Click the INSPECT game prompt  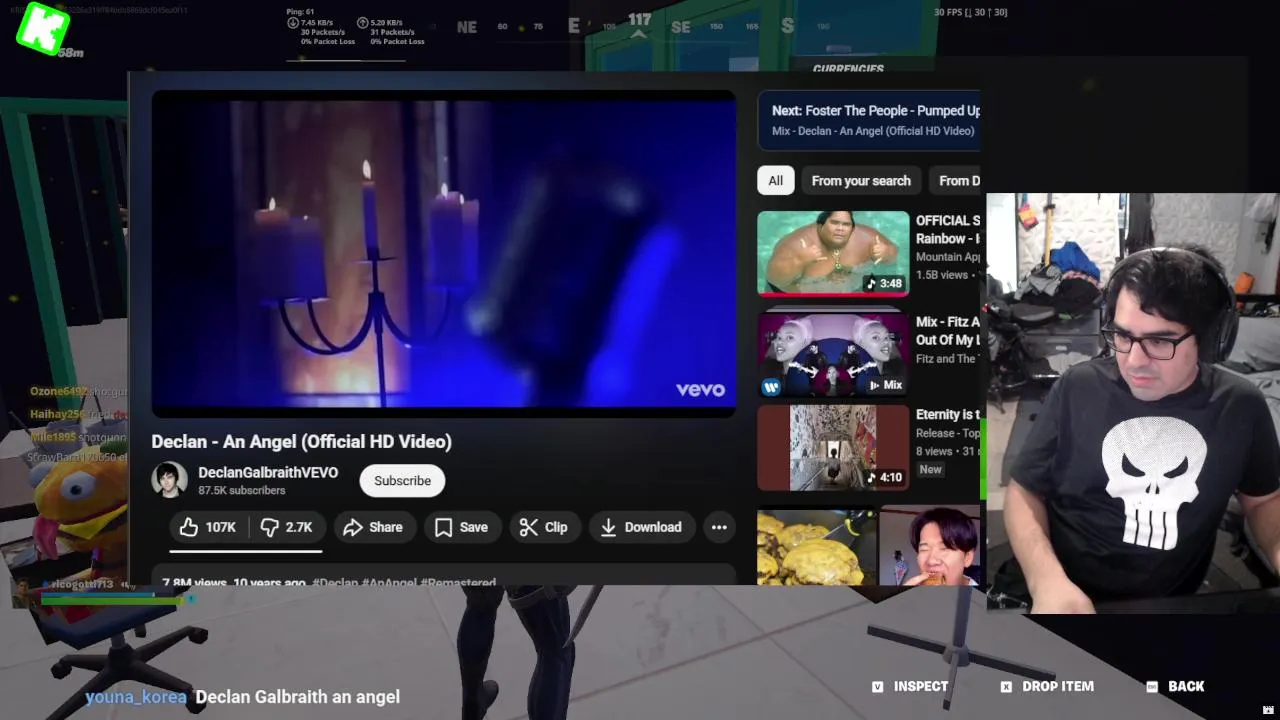[x=910, y=686]
